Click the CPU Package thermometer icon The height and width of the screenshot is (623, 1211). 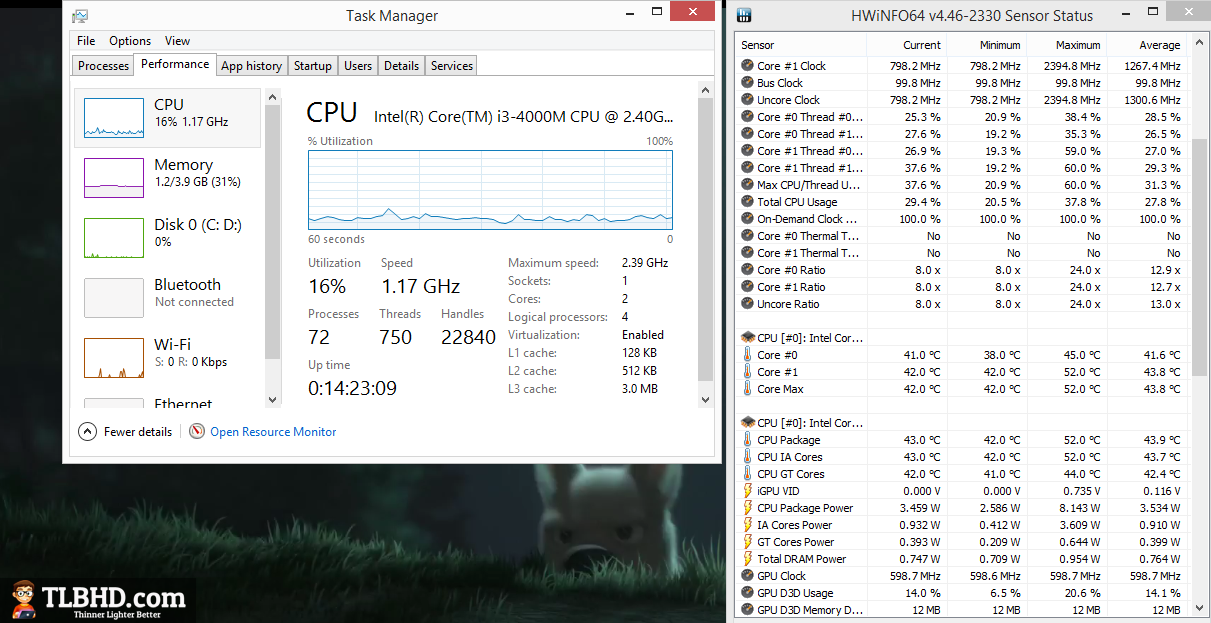tap(747, 440)
